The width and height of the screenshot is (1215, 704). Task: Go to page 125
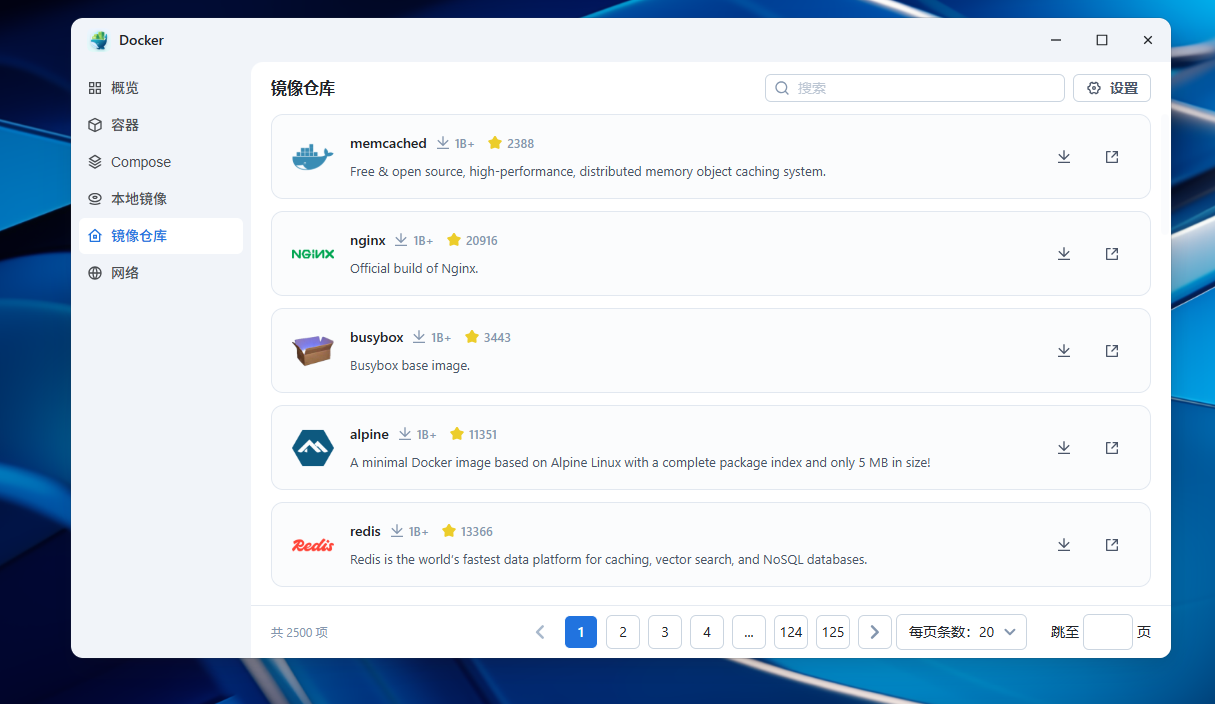click(833, 632)
